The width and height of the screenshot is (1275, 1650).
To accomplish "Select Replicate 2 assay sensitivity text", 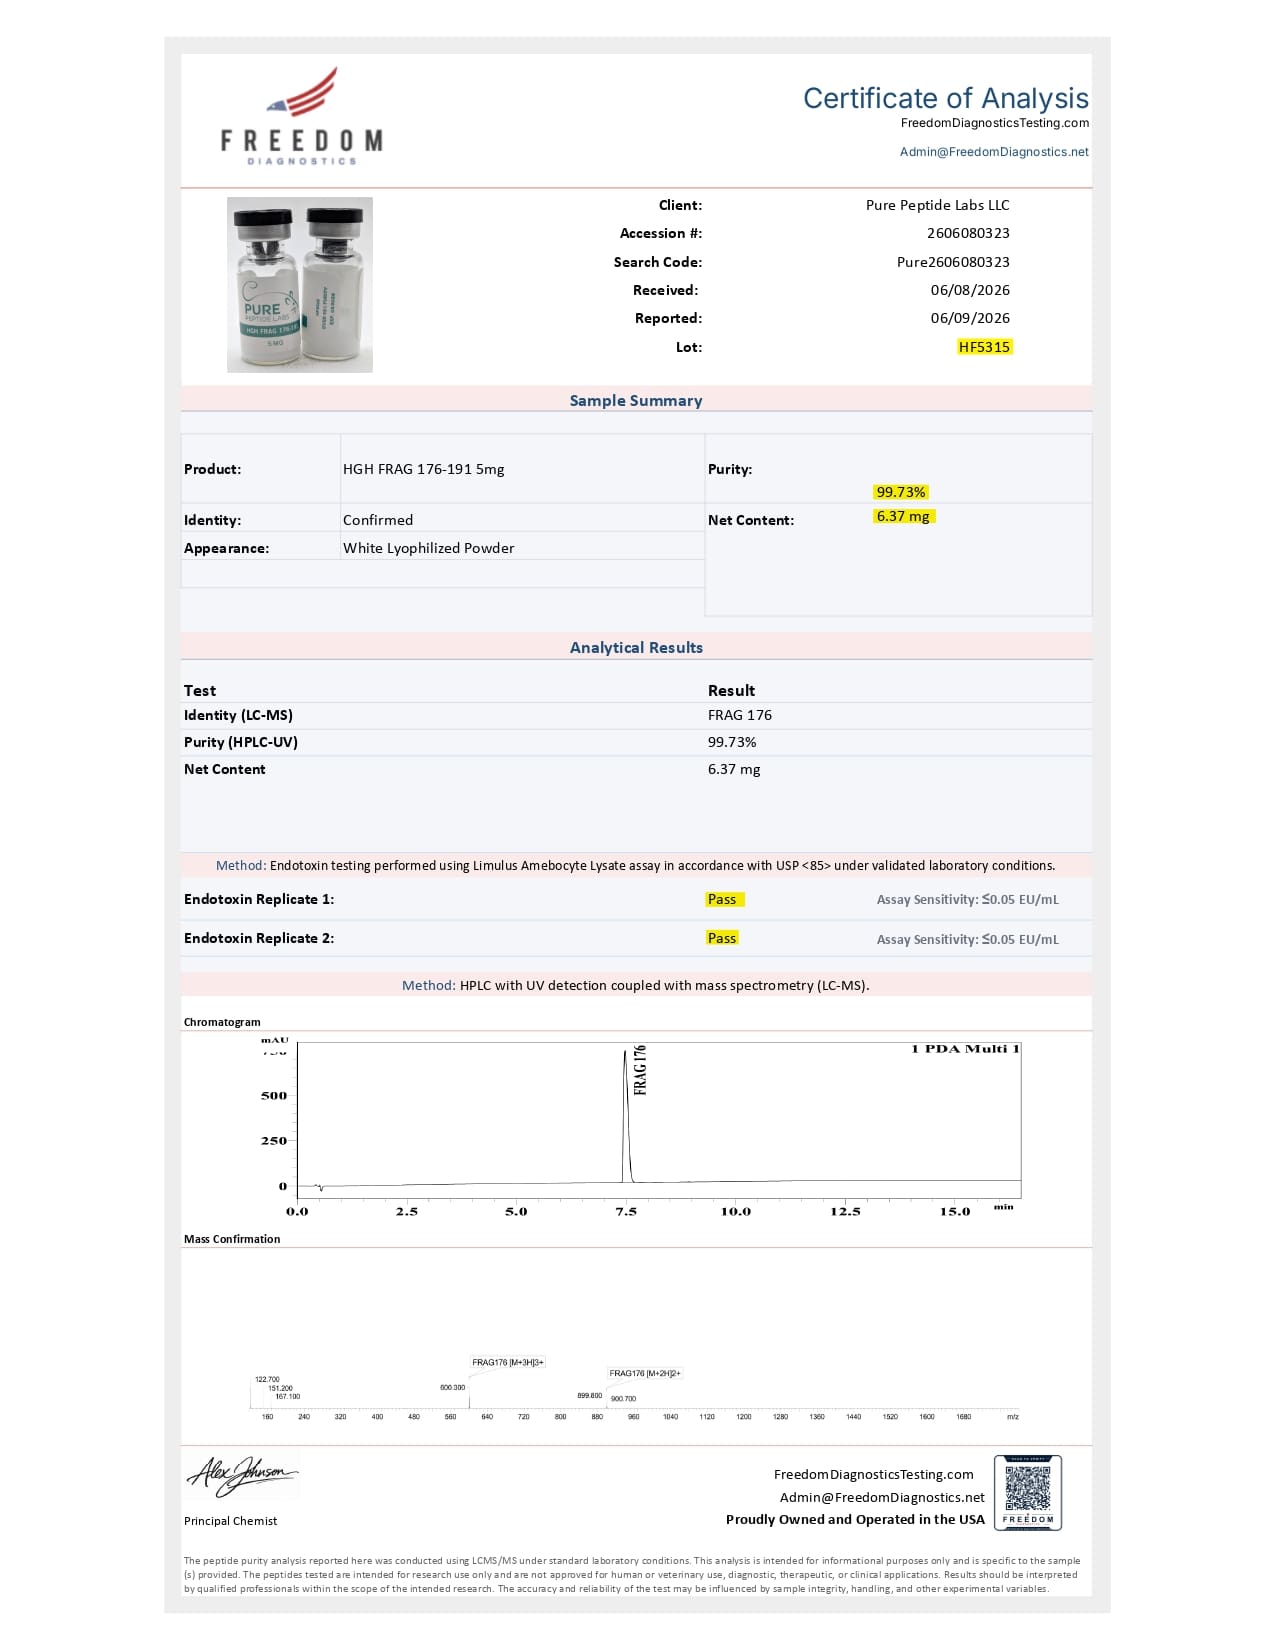I will coord(967,940).
